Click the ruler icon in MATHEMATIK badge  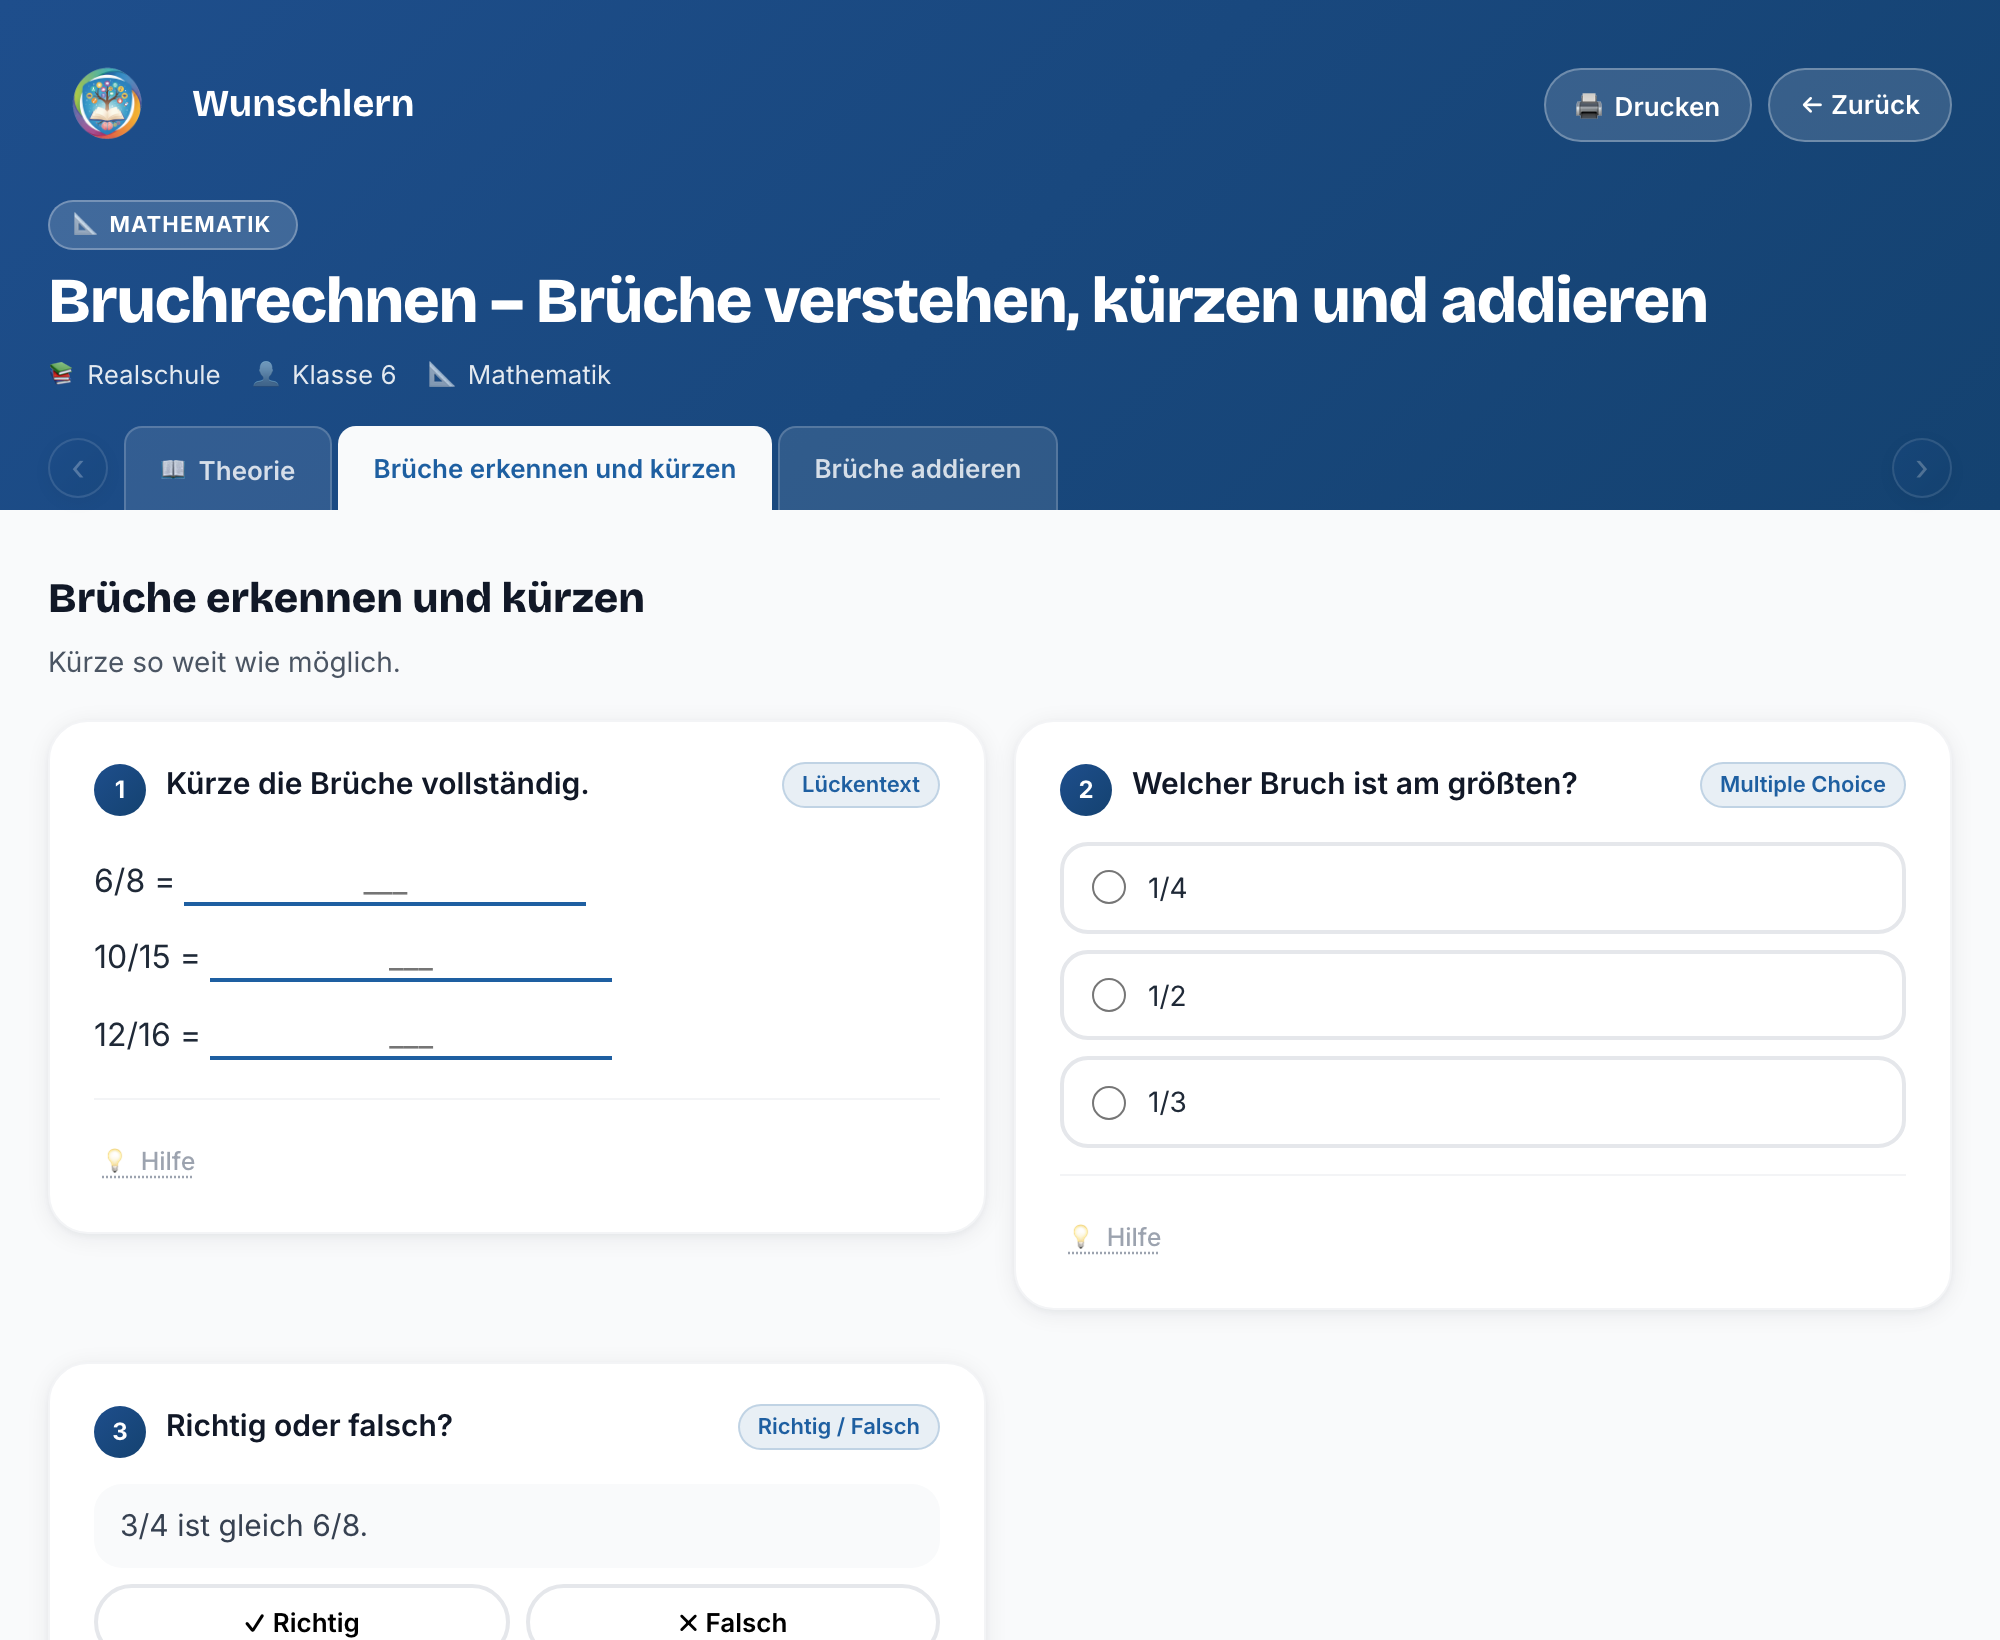coord(85,224)
